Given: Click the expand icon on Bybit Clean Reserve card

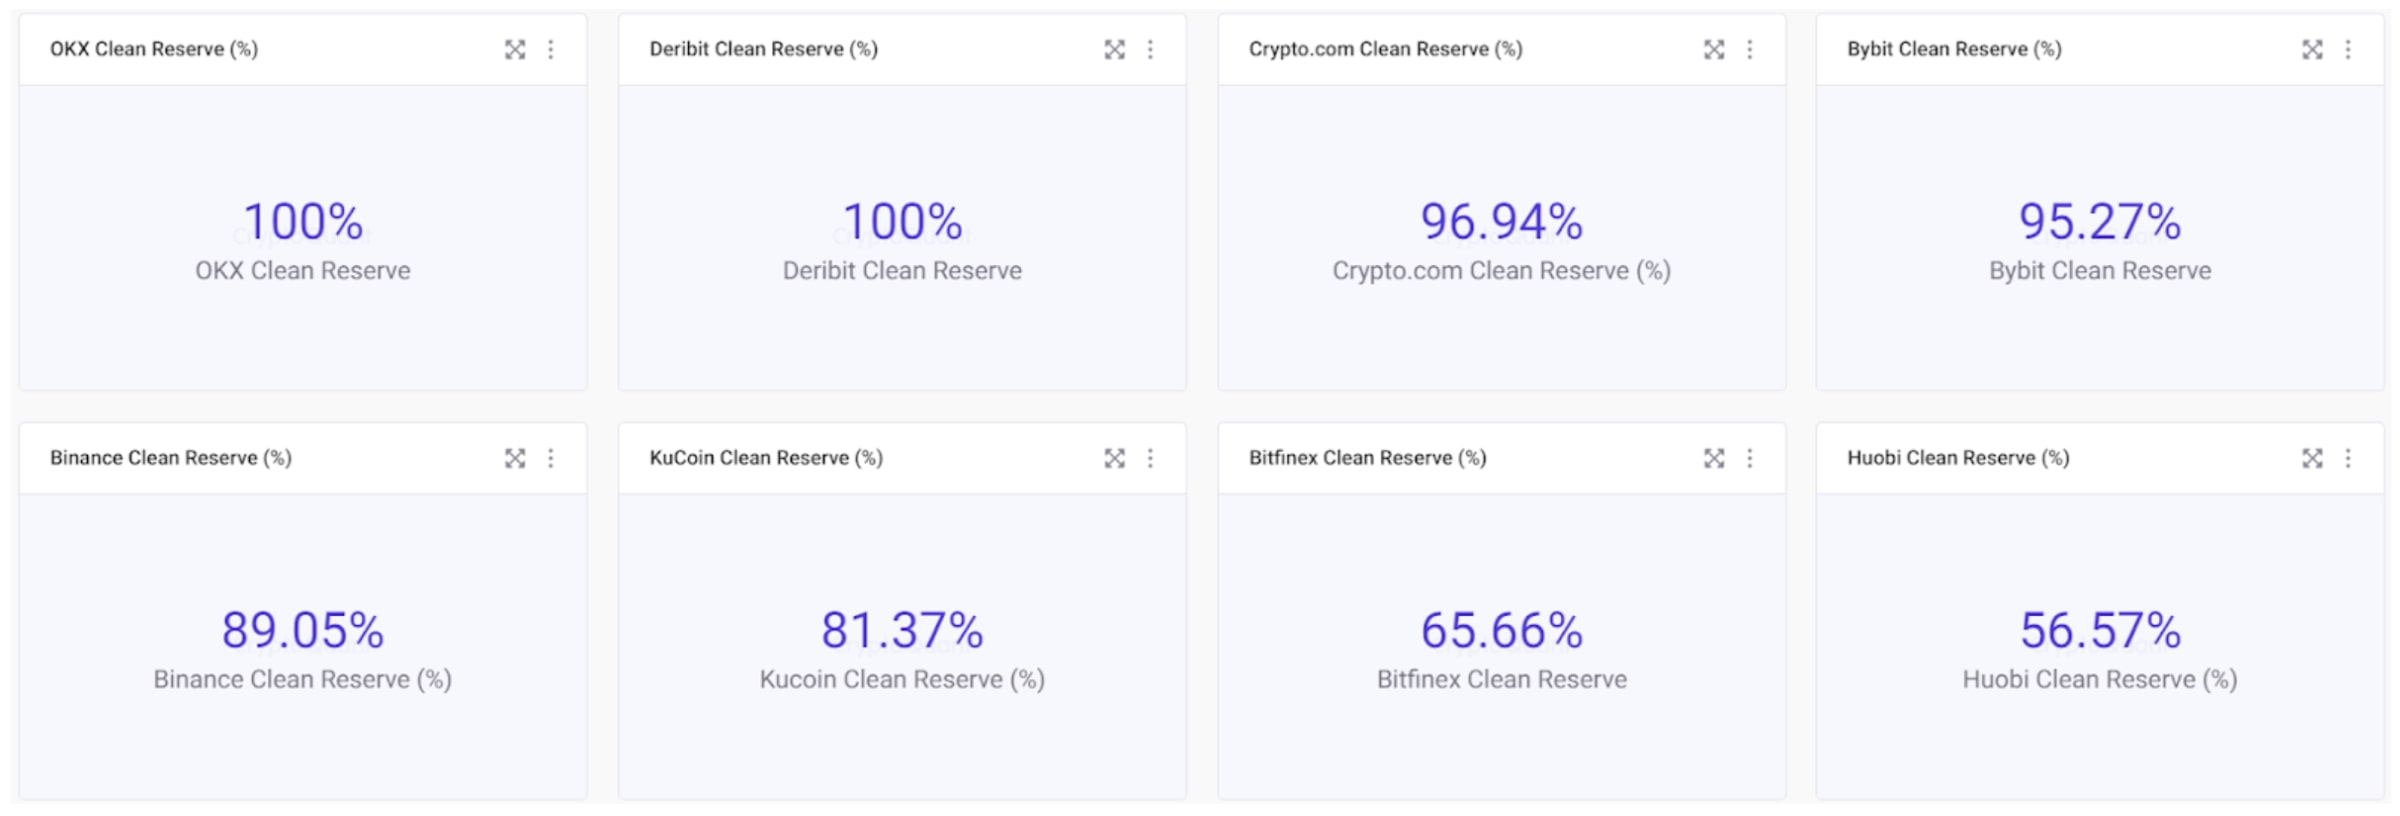Looking at the screenshot, I should tap(2312, 49).
